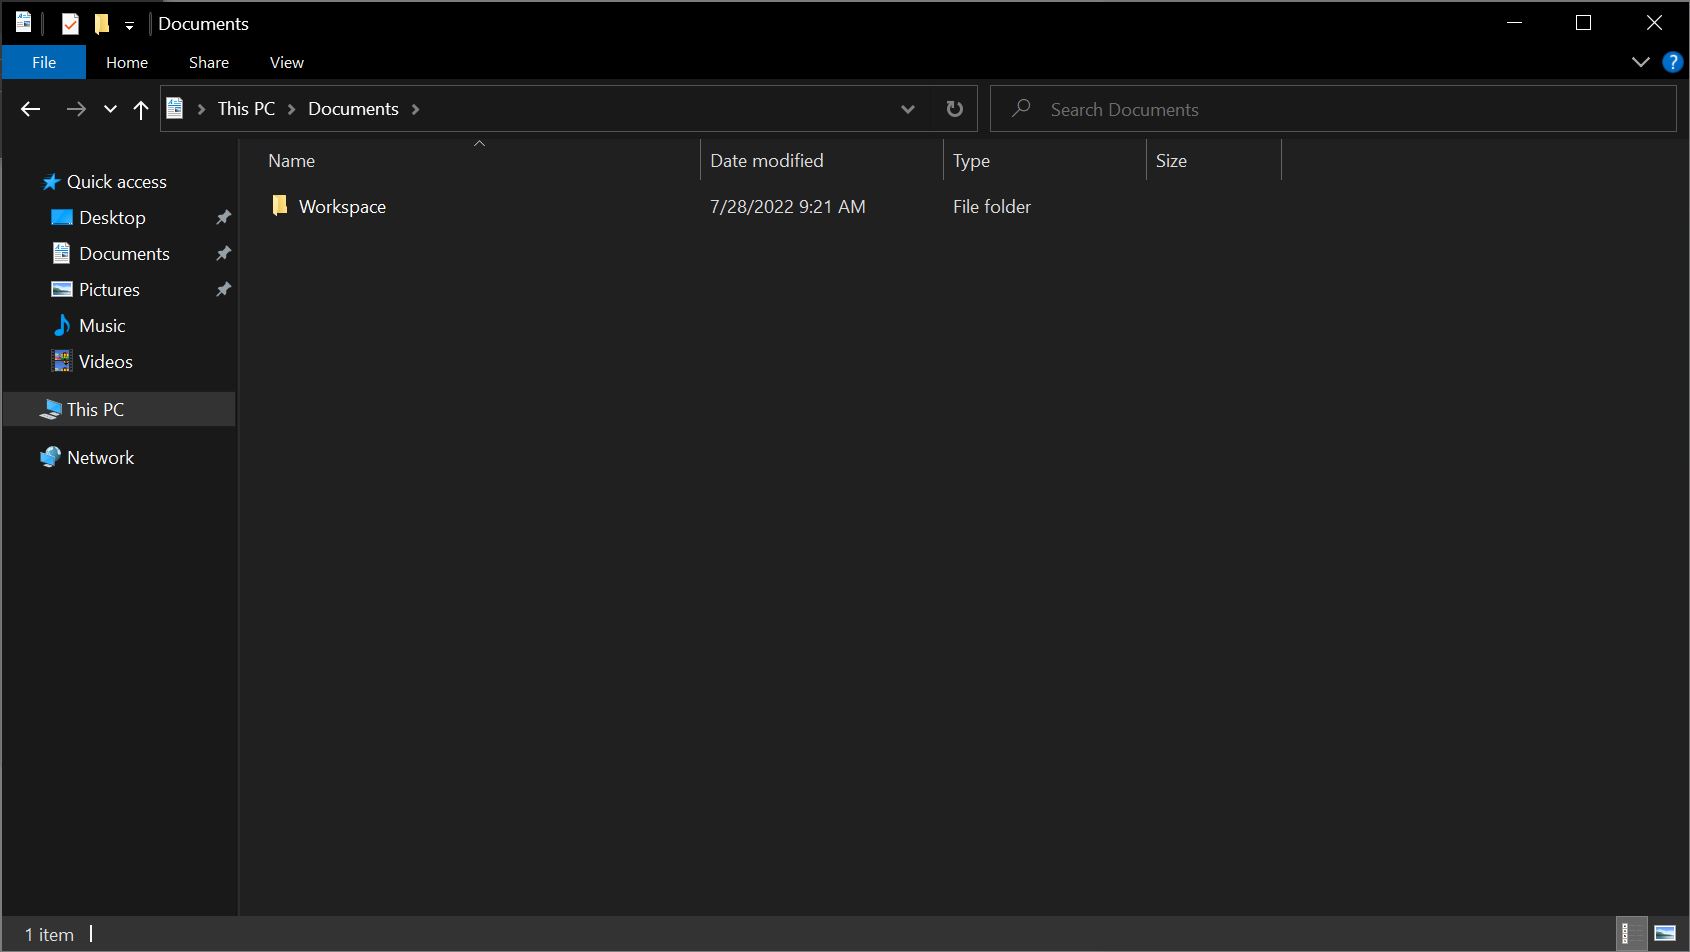Sort by the Date modified column header
The height and width of the screenshot is (952, 1690).
[766, 161]
